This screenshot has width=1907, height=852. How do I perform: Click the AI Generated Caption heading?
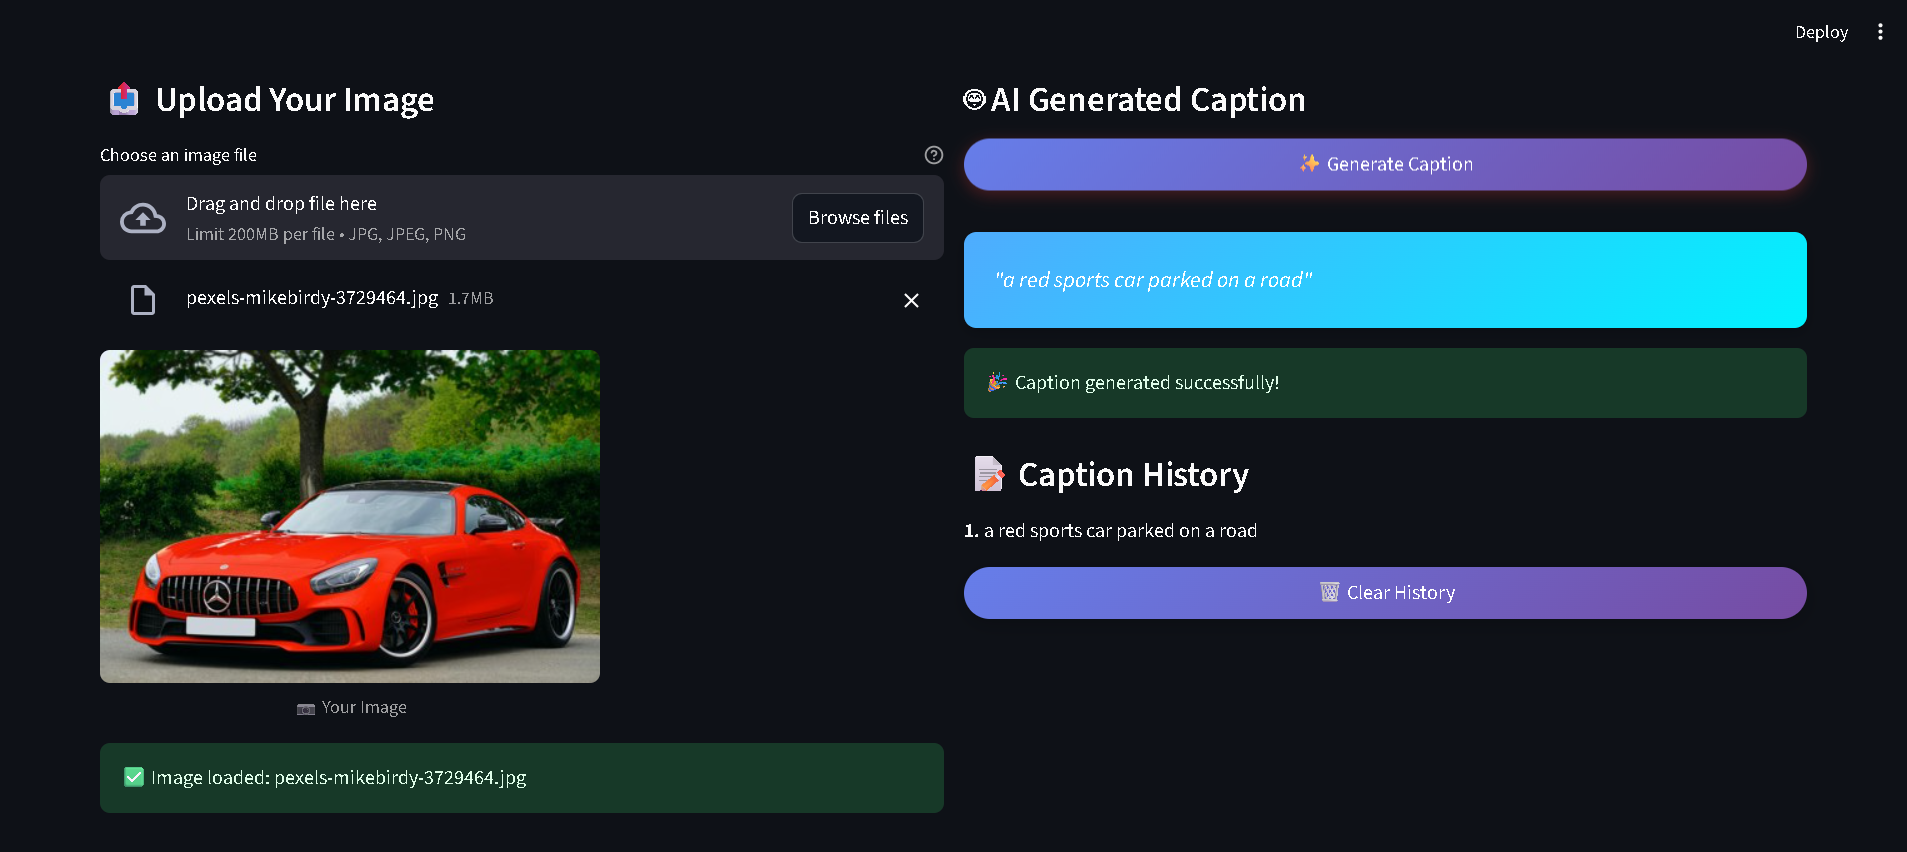(x=1148, y=100)
